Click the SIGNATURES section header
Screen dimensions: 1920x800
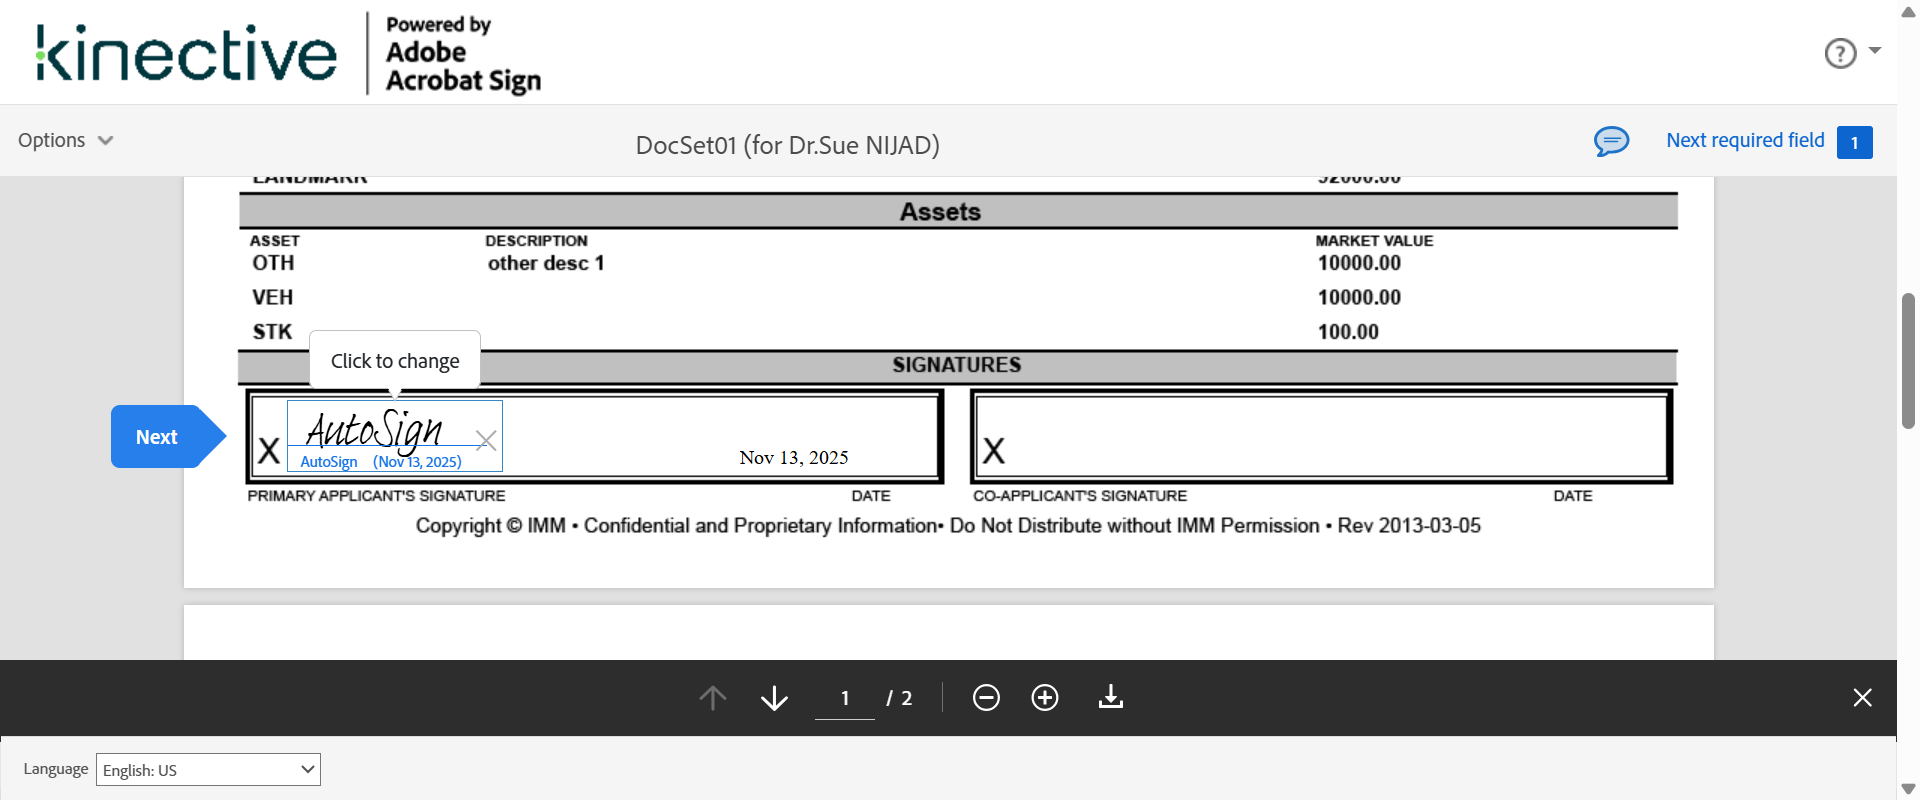coord(957,365)
